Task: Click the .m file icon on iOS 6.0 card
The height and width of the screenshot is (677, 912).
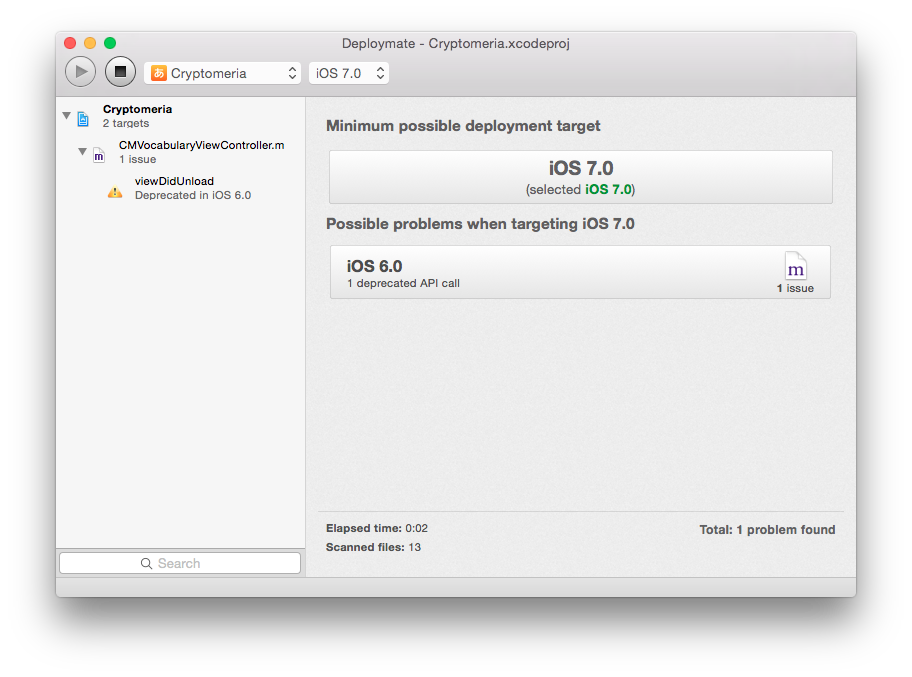Action: point(795,267)
